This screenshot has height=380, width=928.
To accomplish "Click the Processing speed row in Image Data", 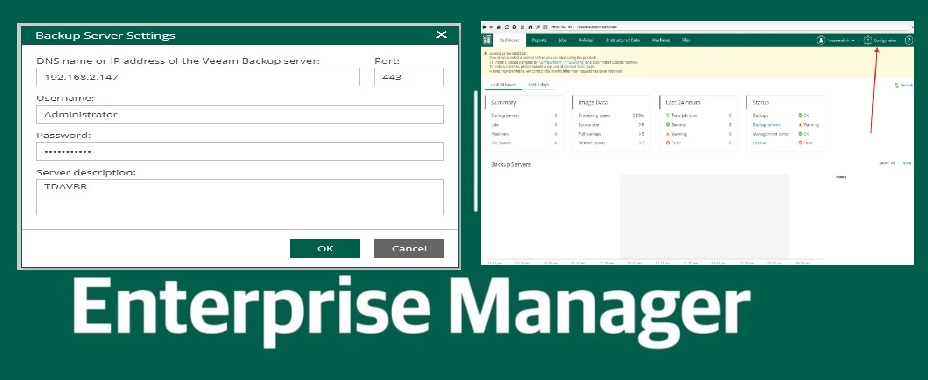I will pyautogui.click(x=611, y=115).
